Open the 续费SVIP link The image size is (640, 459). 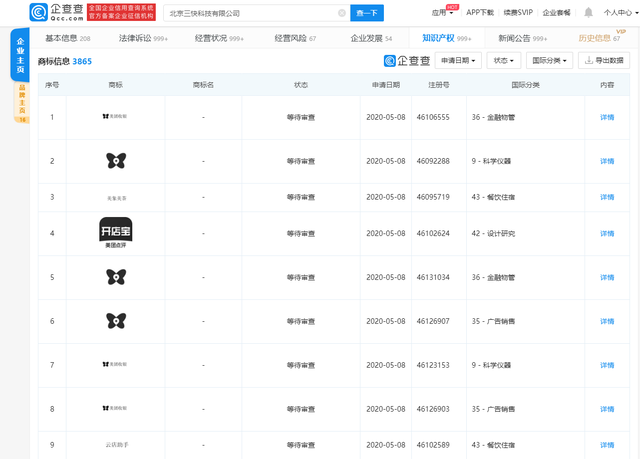[518, 13]
